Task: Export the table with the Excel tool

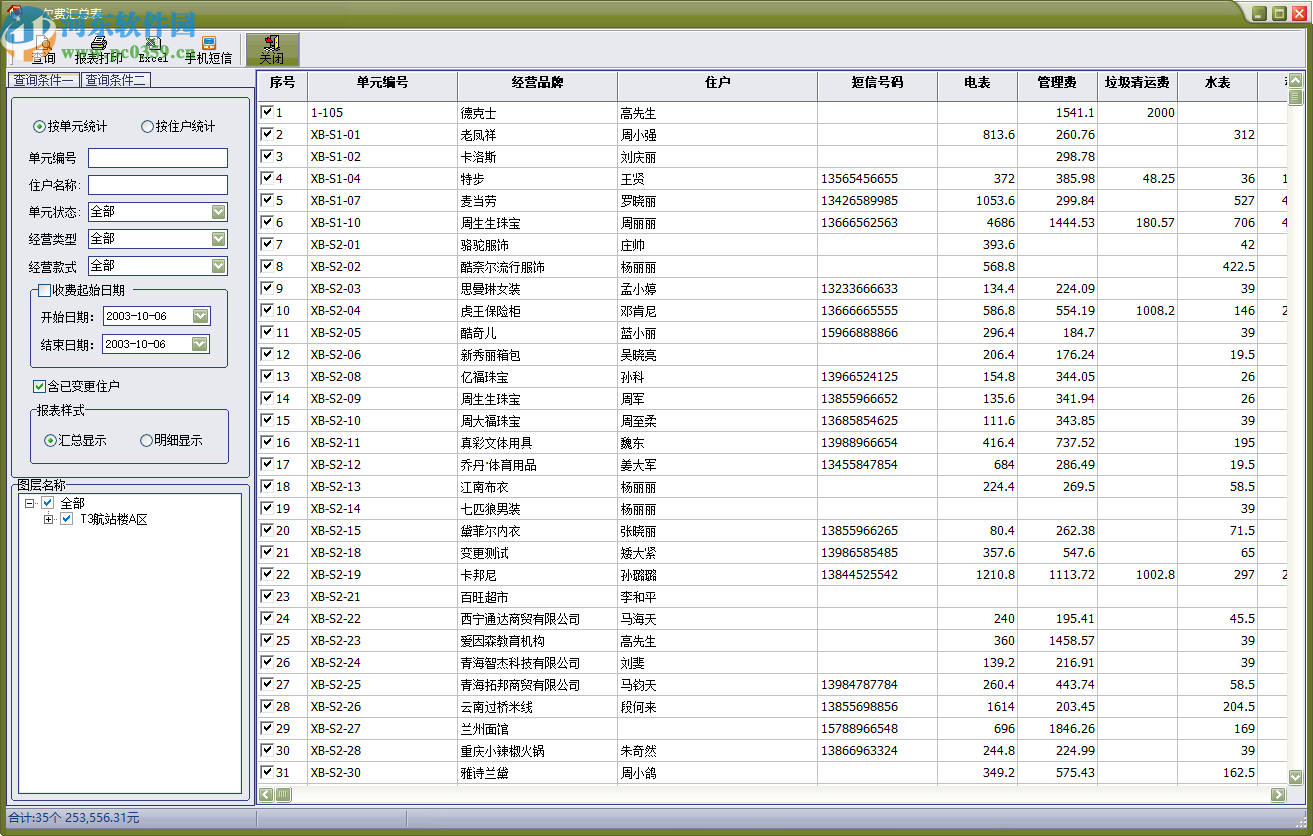Action: click(153, 50)
